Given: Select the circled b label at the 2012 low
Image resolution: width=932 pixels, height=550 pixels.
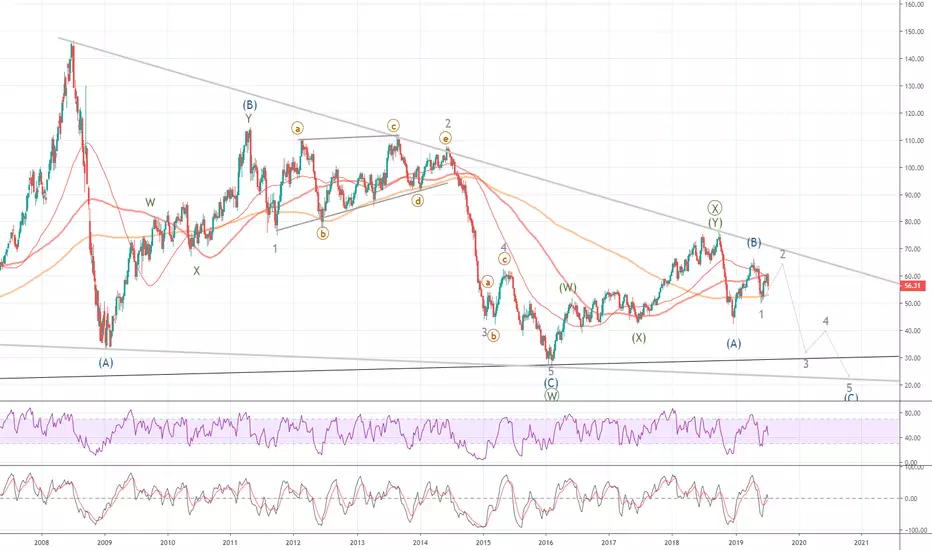Looking at the screenshot, I should [323, 234].
